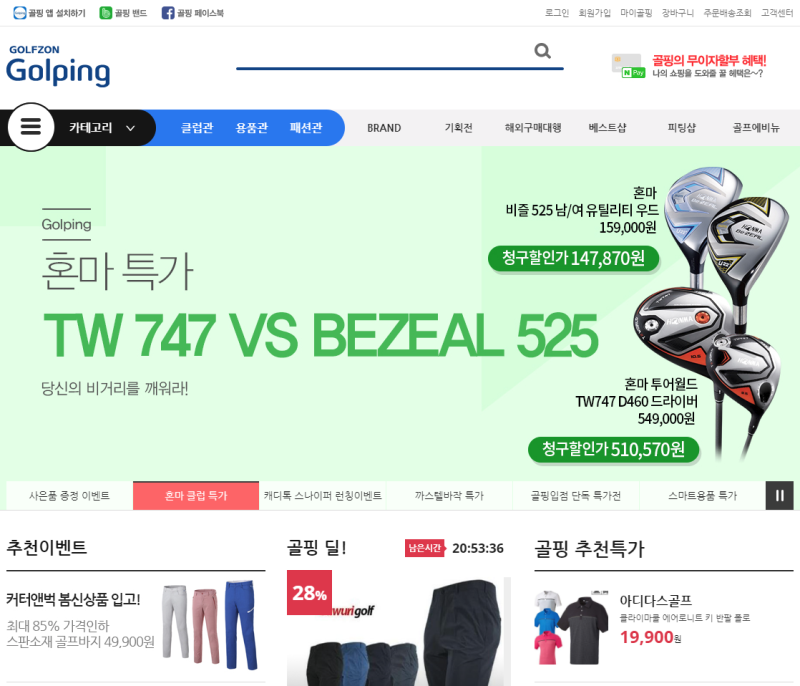
Task: Select the 패션관 menu item
Action: (306, 128)
